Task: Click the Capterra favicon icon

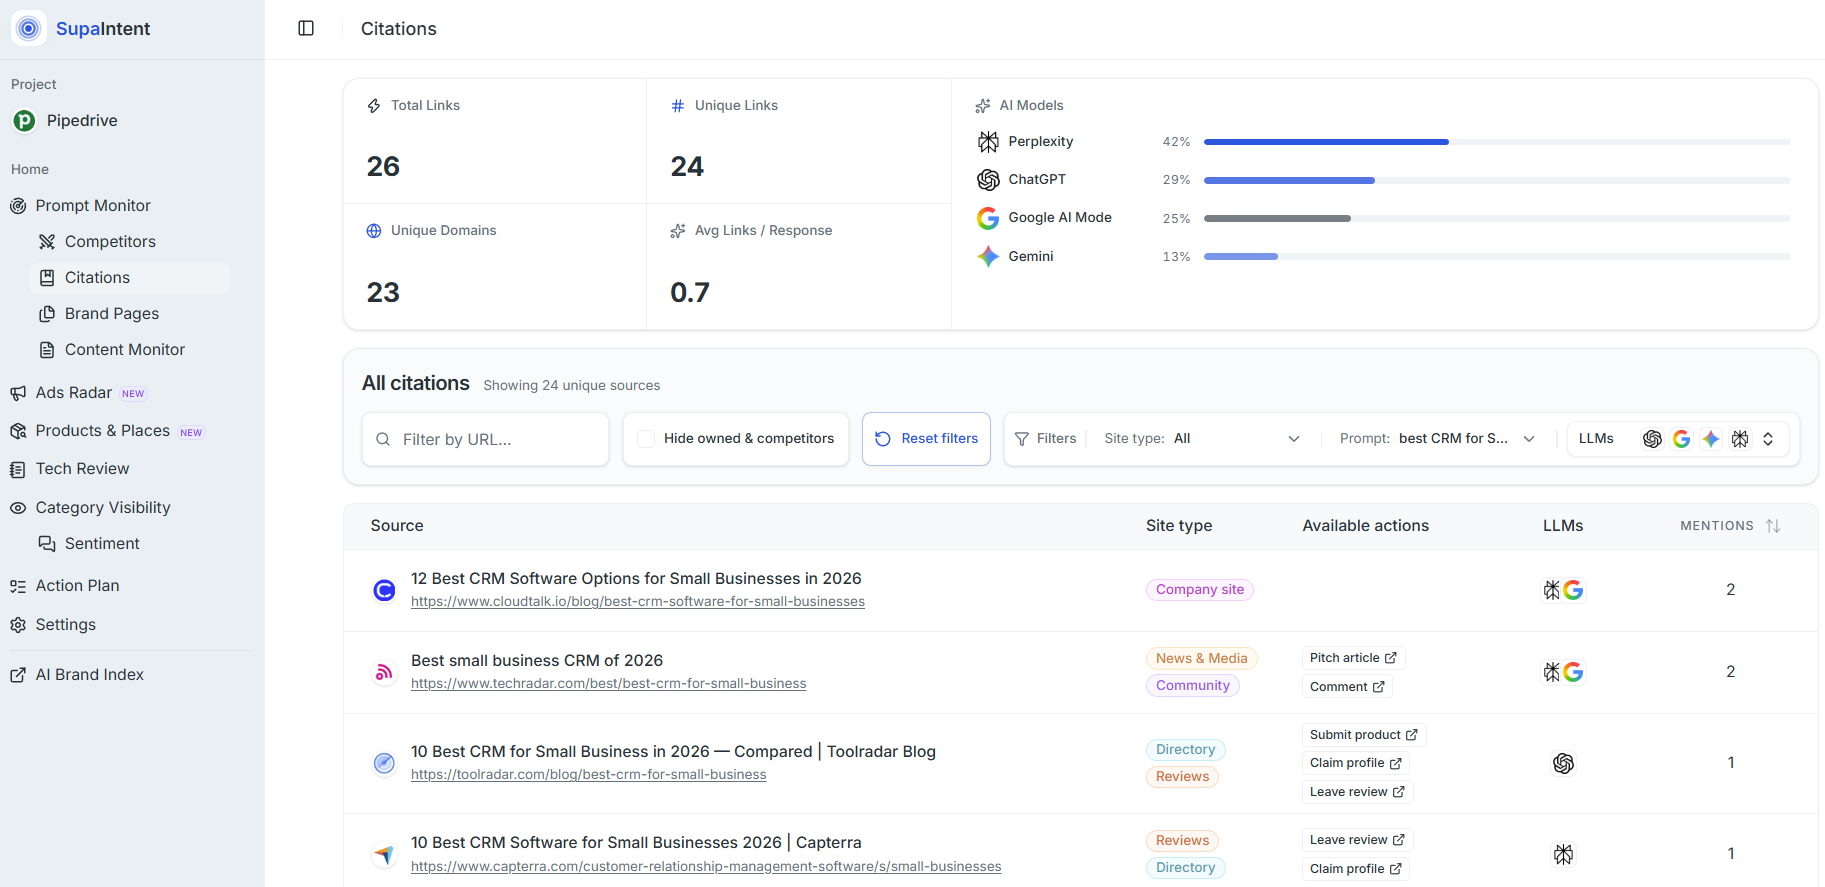Action: click(384, 855)
